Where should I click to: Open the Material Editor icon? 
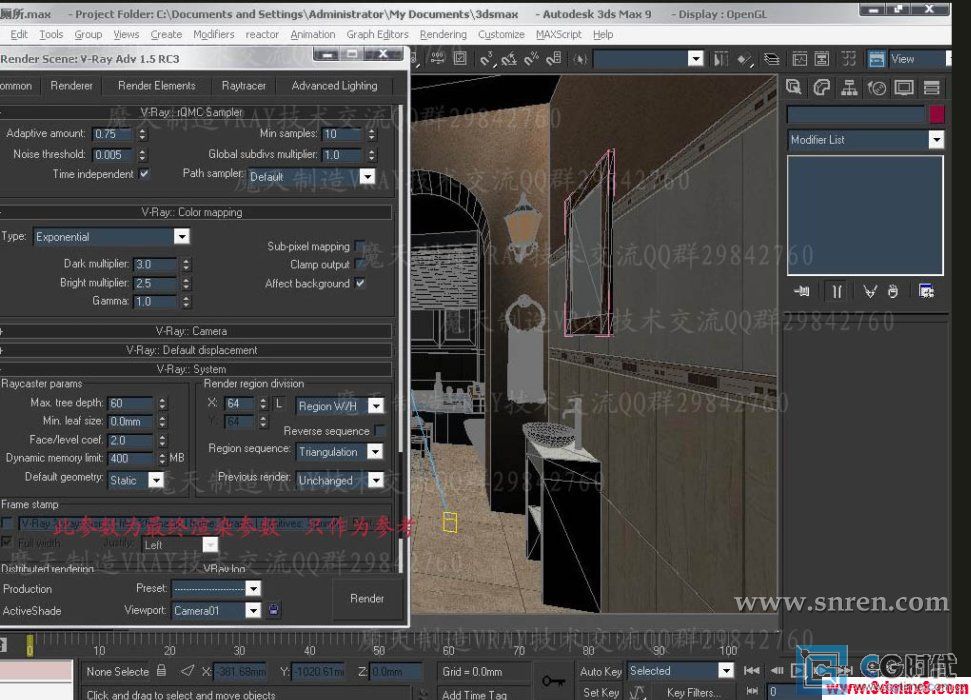(x=849, y=59)
